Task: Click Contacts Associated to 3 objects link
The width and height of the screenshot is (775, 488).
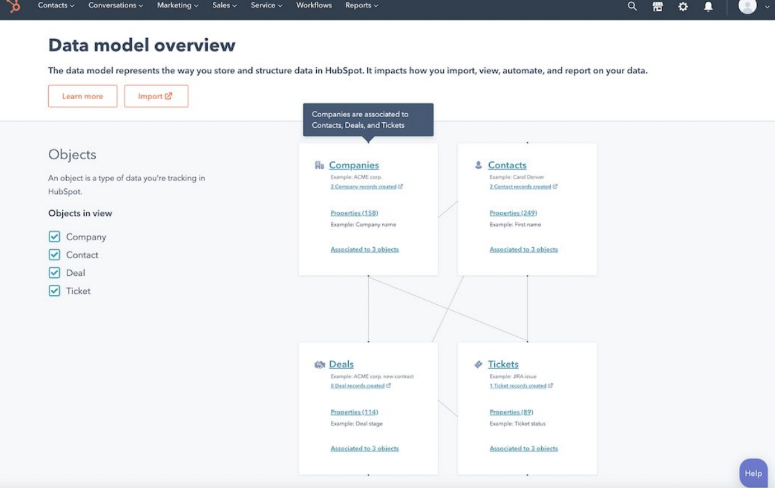Action: coord(523,250)
